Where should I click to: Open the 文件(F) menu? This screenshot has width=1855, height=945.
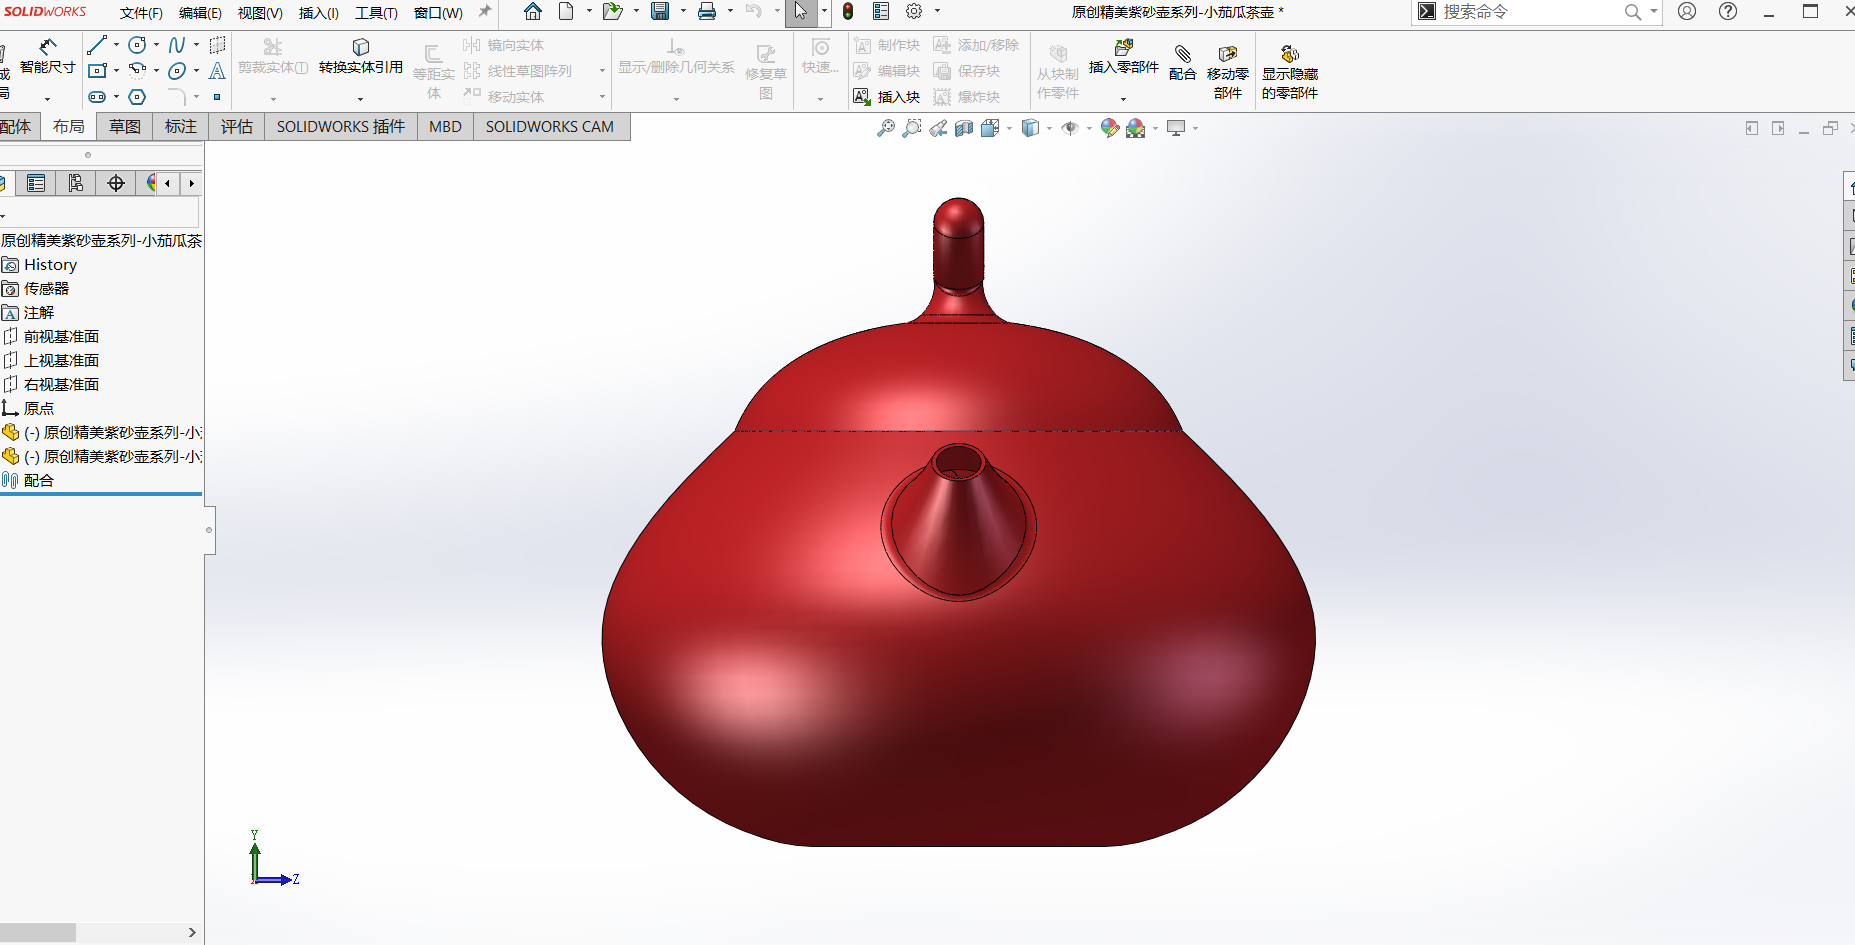point(141,13)
